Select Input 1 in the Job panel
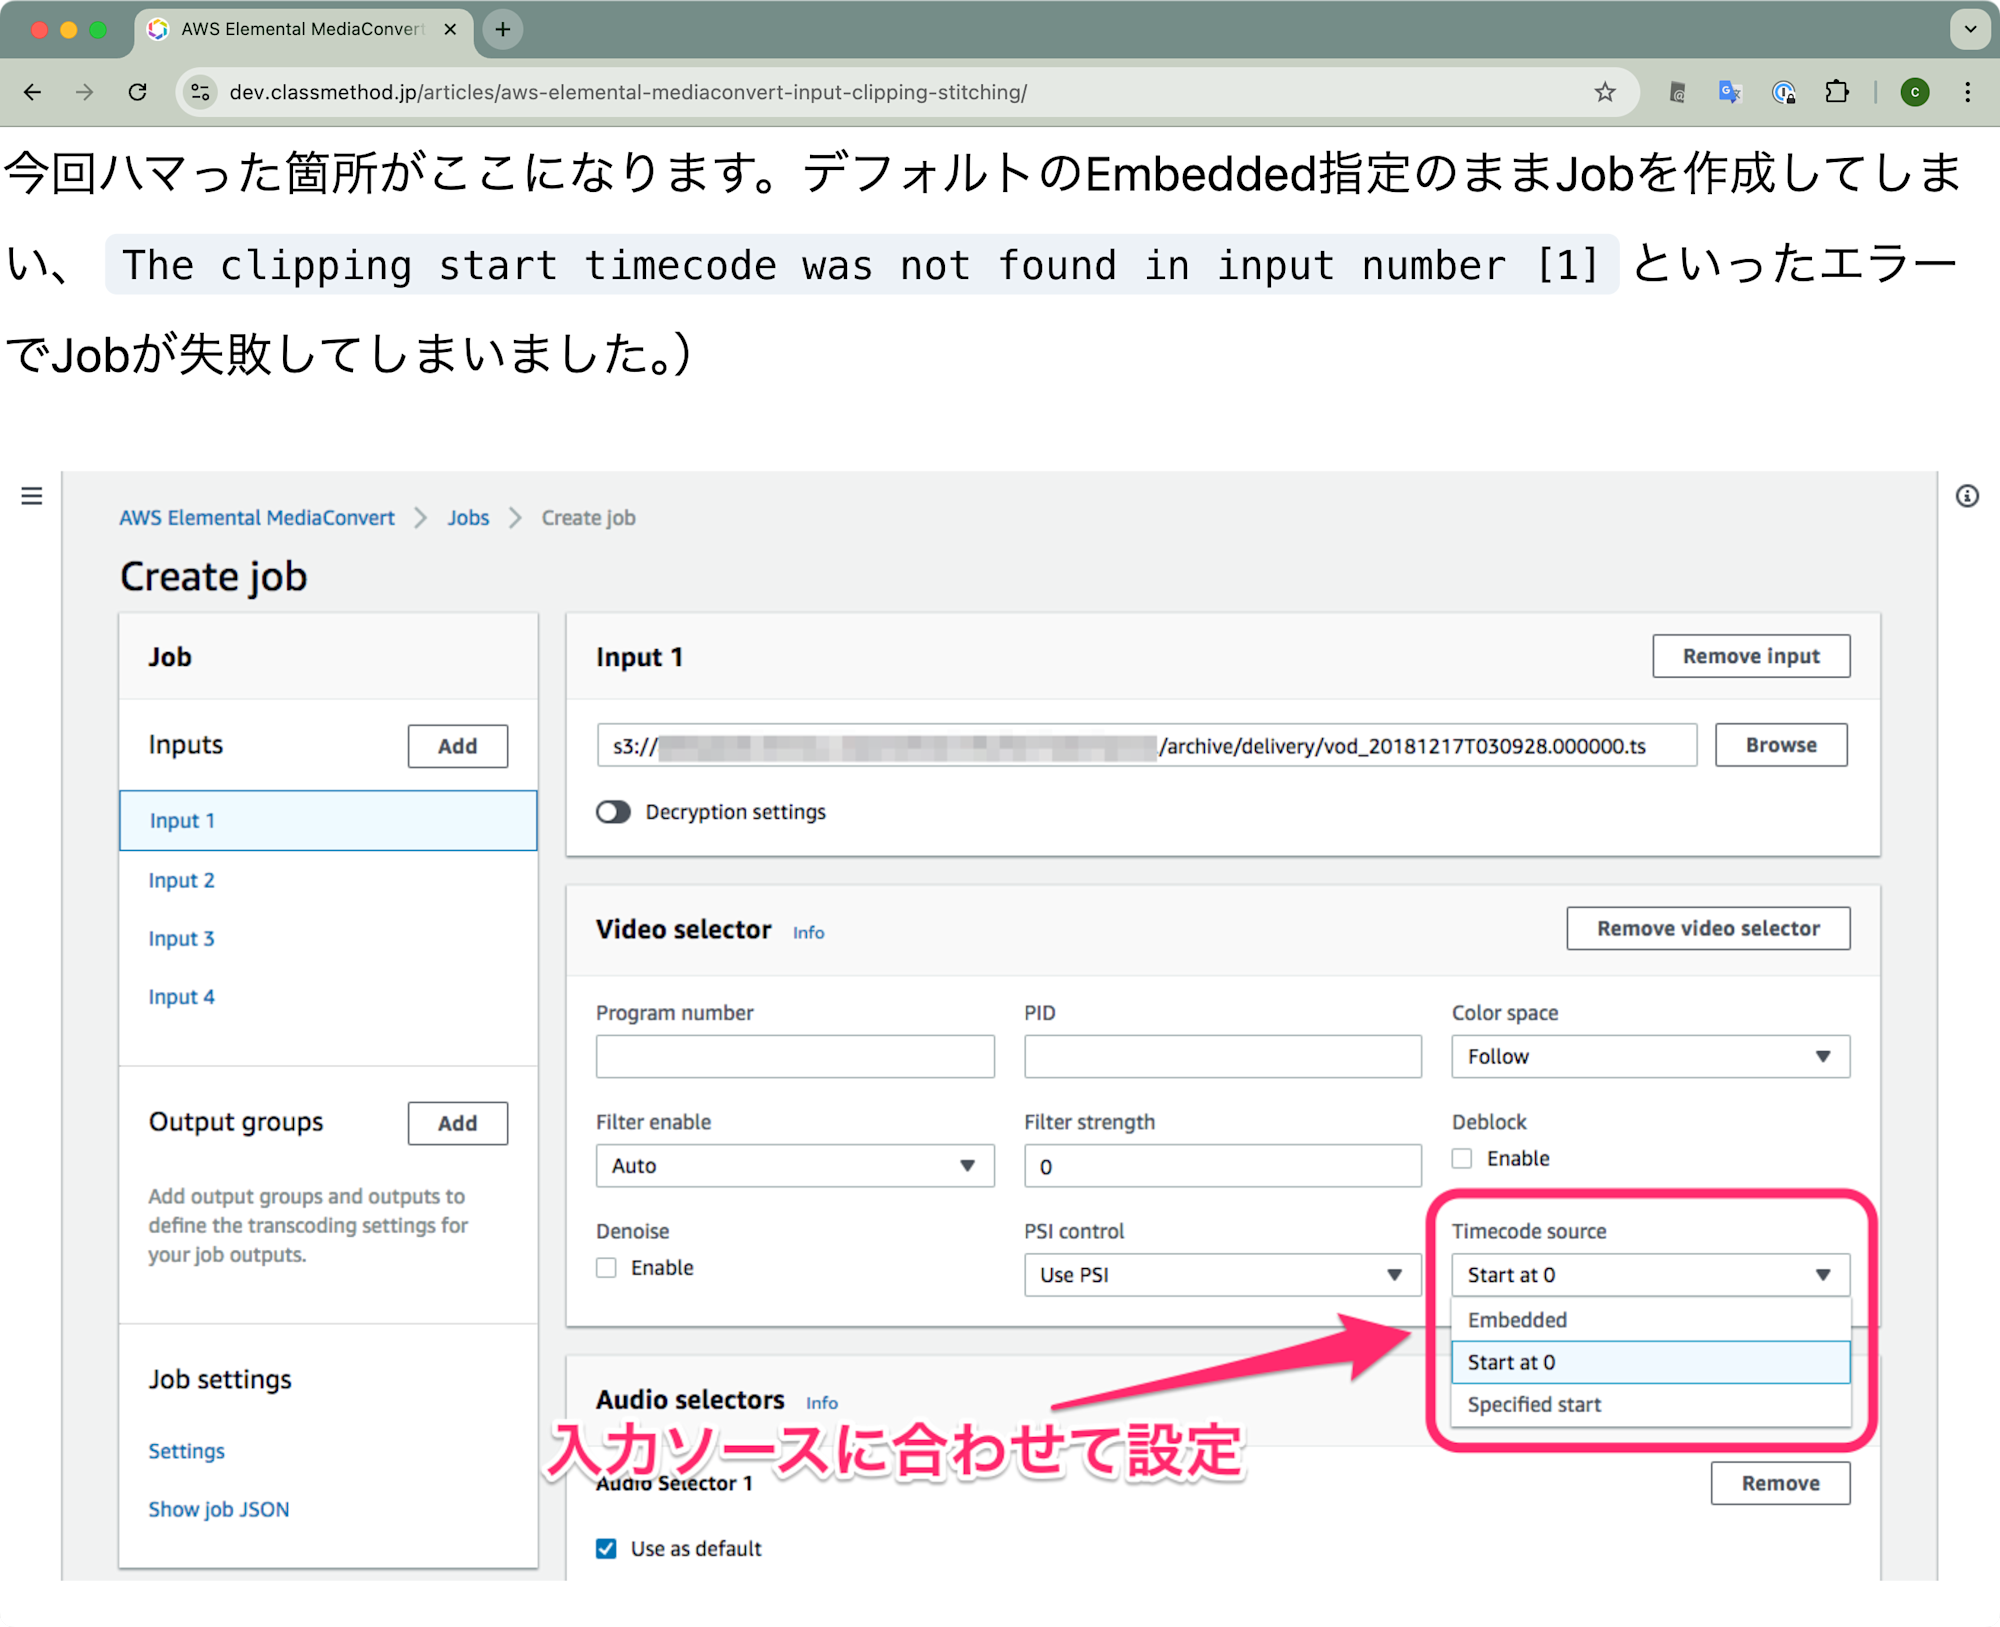This screenshot has width=2000, height=1627. pos(328,820)
